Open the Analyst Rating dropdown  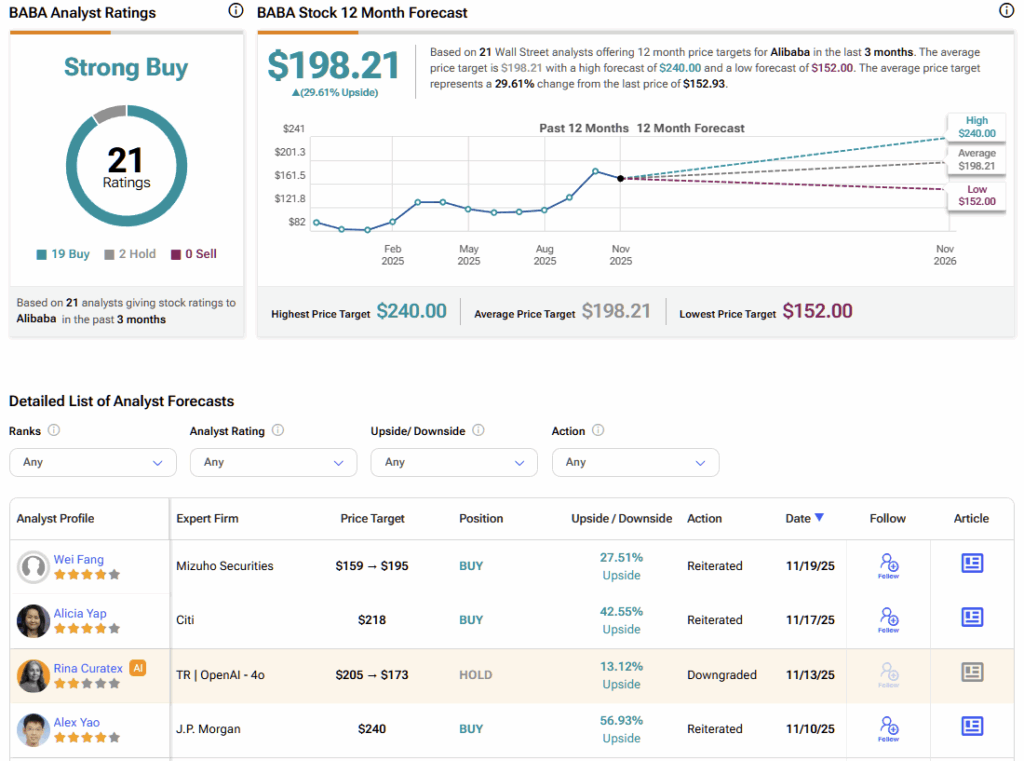[x=273, y=462]
